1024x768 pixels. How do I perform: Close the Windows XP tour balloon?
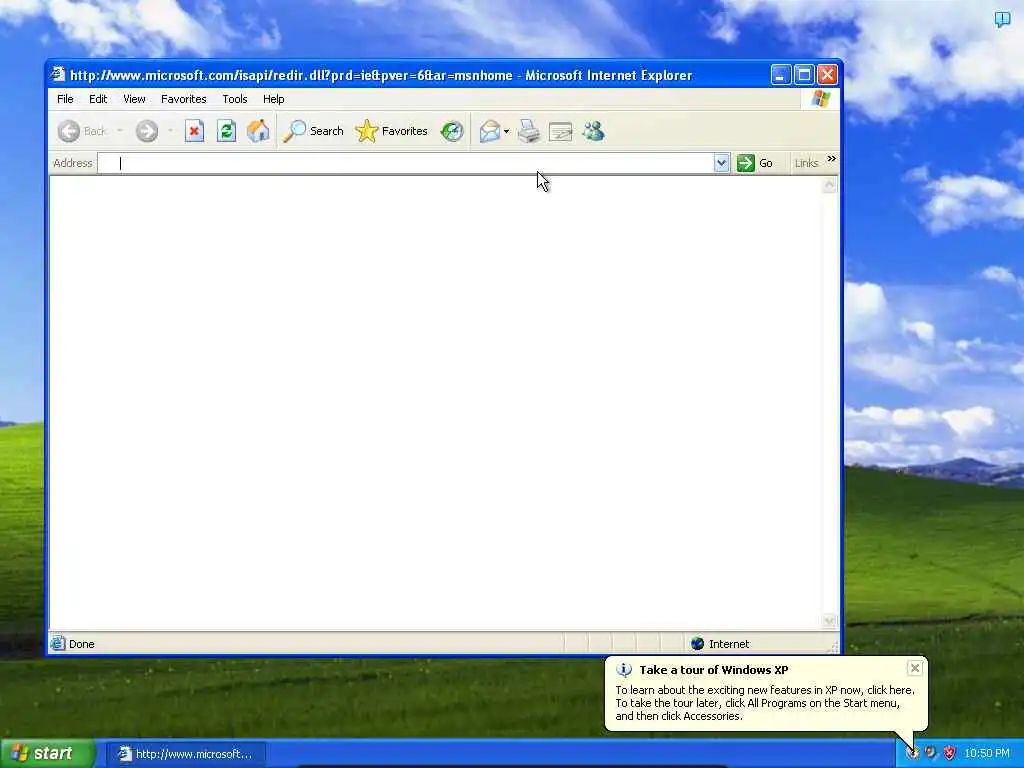pos(915,668)
